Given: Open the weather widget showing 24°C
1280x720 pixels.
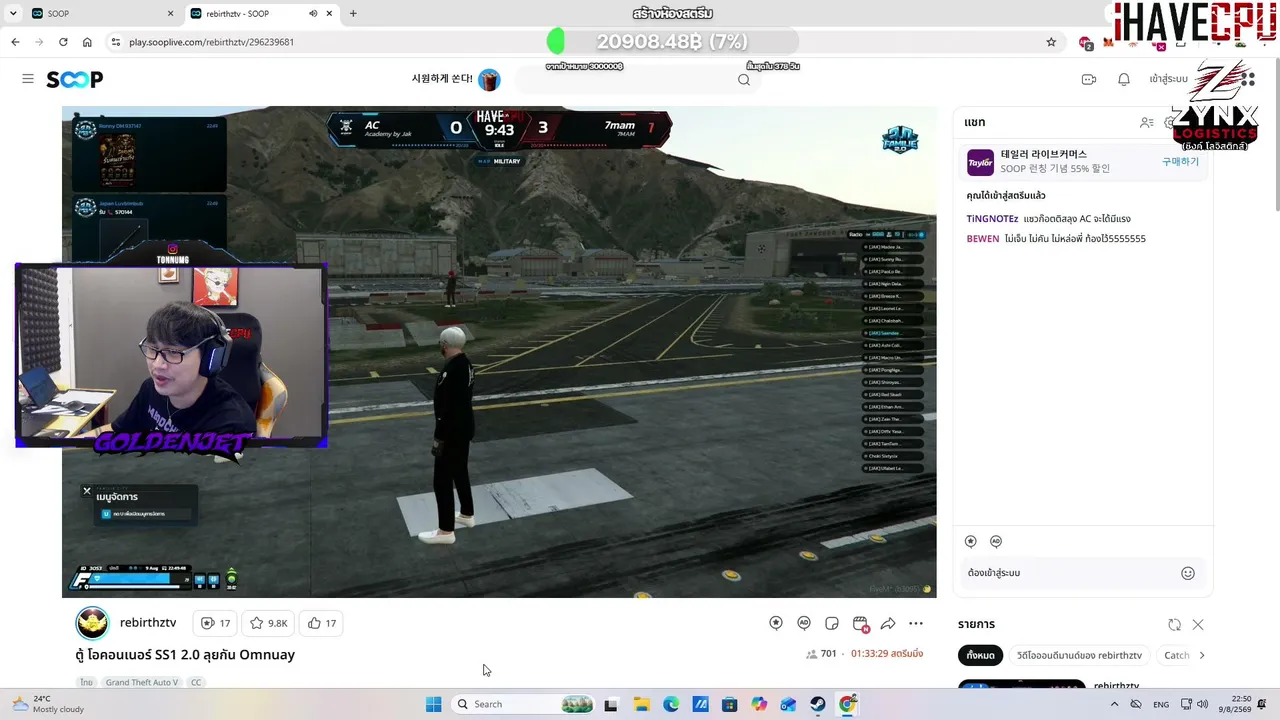Looking at the screenshot, I should tap(46, 704).
